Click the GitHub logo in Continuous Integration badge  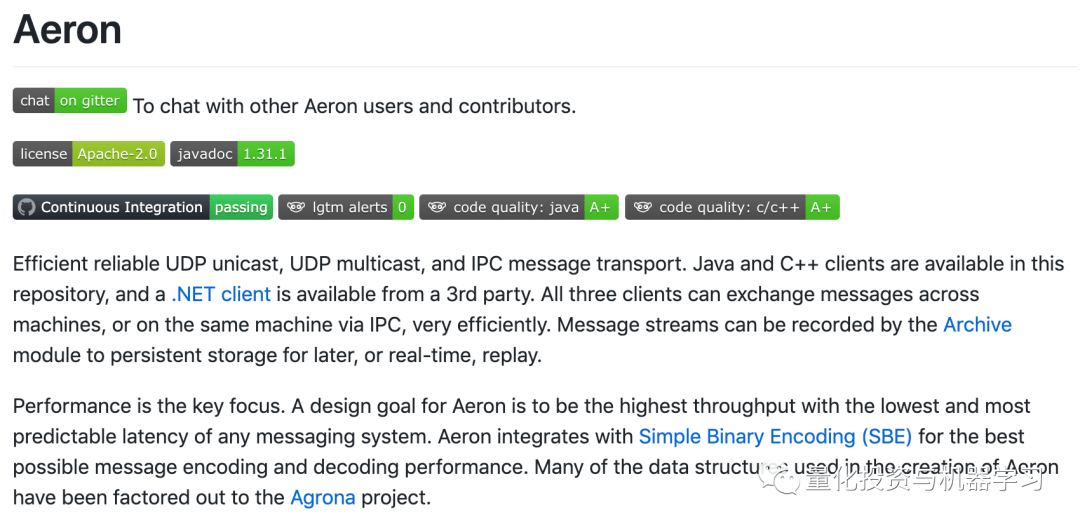coord(26,207)
